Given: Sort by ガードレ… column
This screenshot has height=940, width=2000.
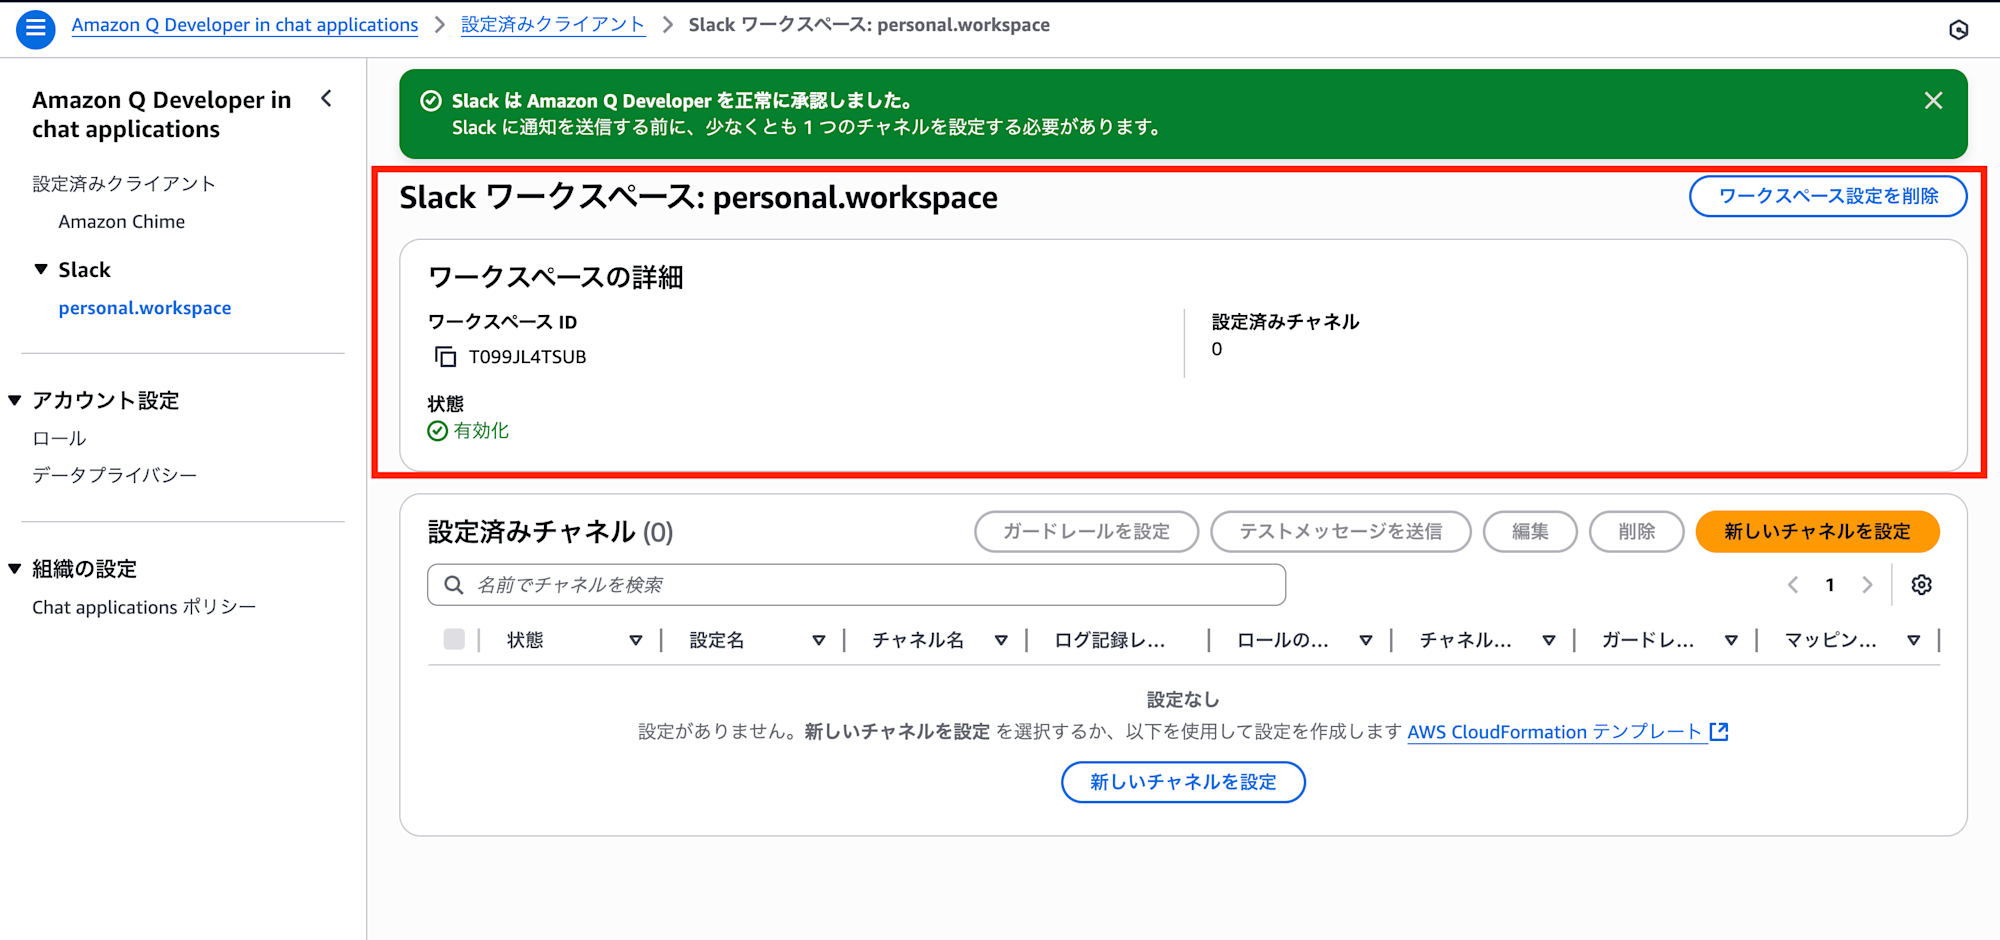Looking at the screenshot, I should (1730, 641).
